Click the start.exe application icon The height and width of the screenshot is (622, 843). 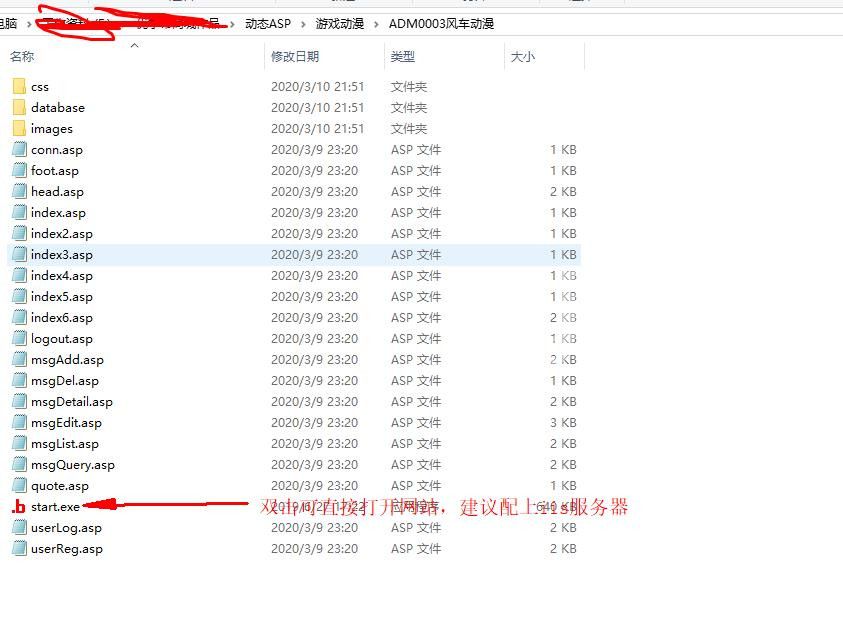coord(19,507)
